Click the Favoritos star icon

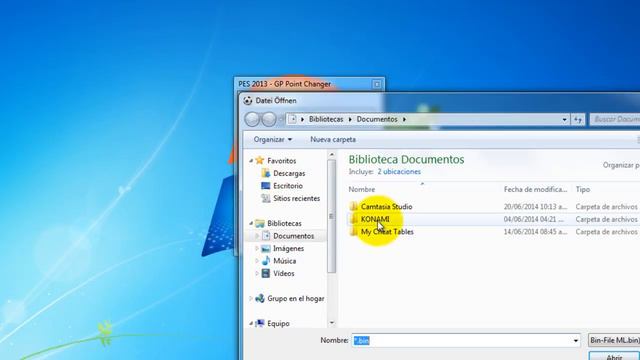click(260, 161)
